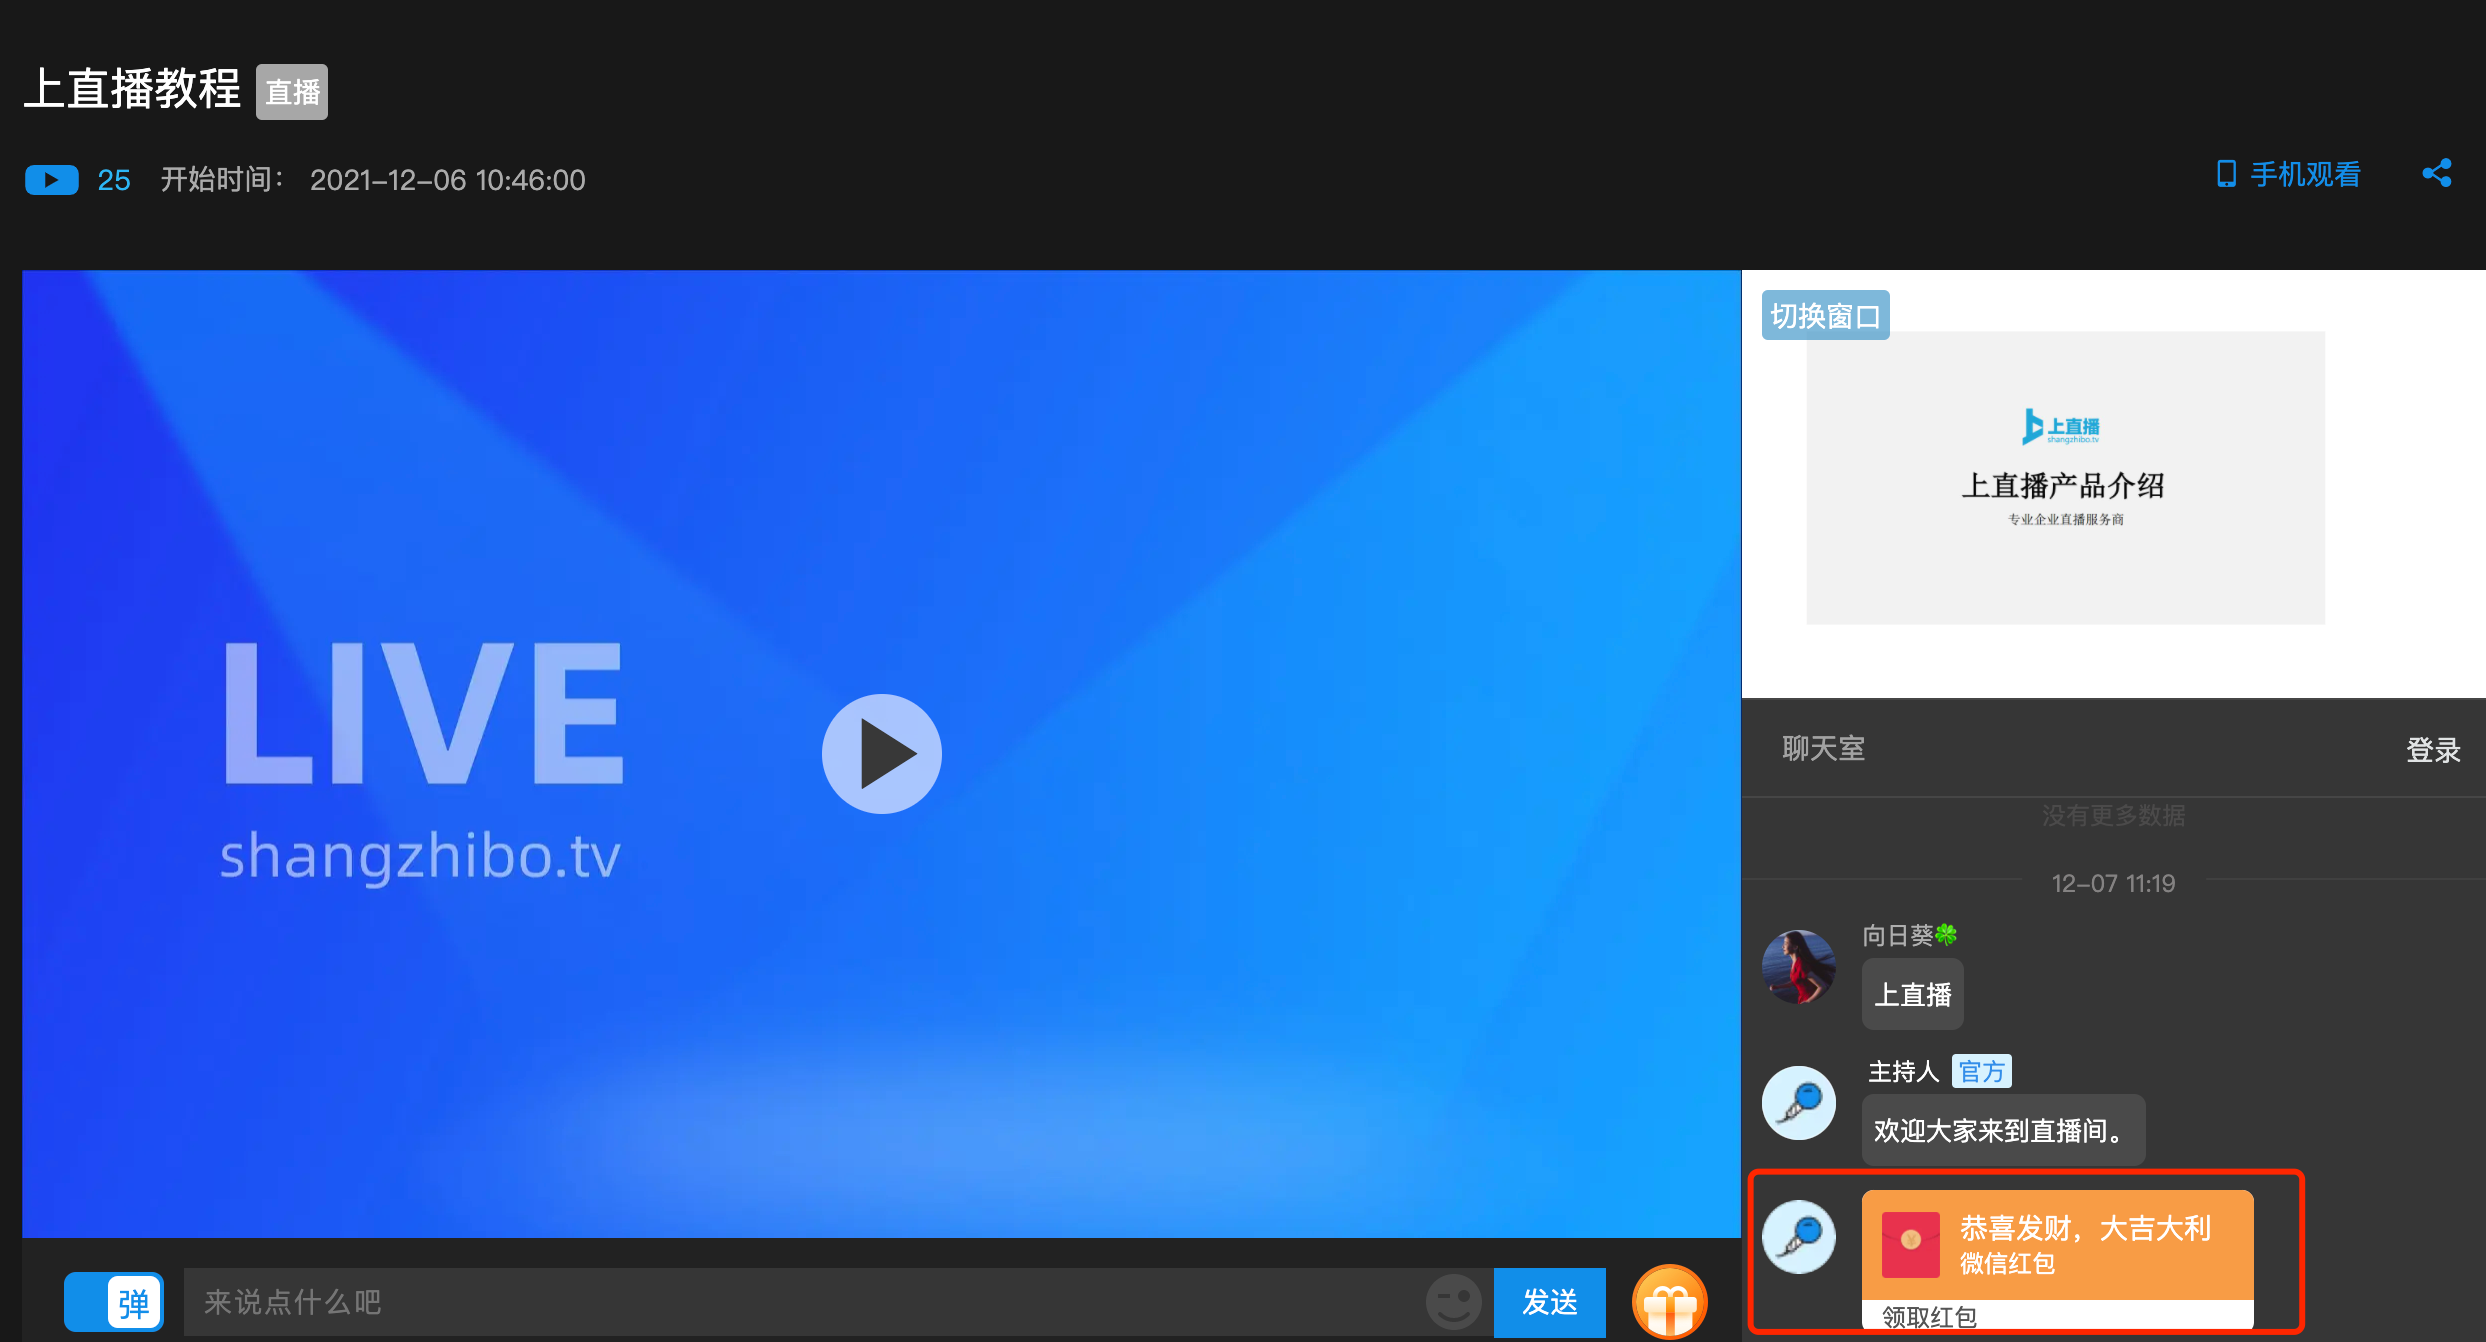The image size is (2486, 1342).
Task: Click the 向日葵 username in chat
Action: (x=1909, y=935)
